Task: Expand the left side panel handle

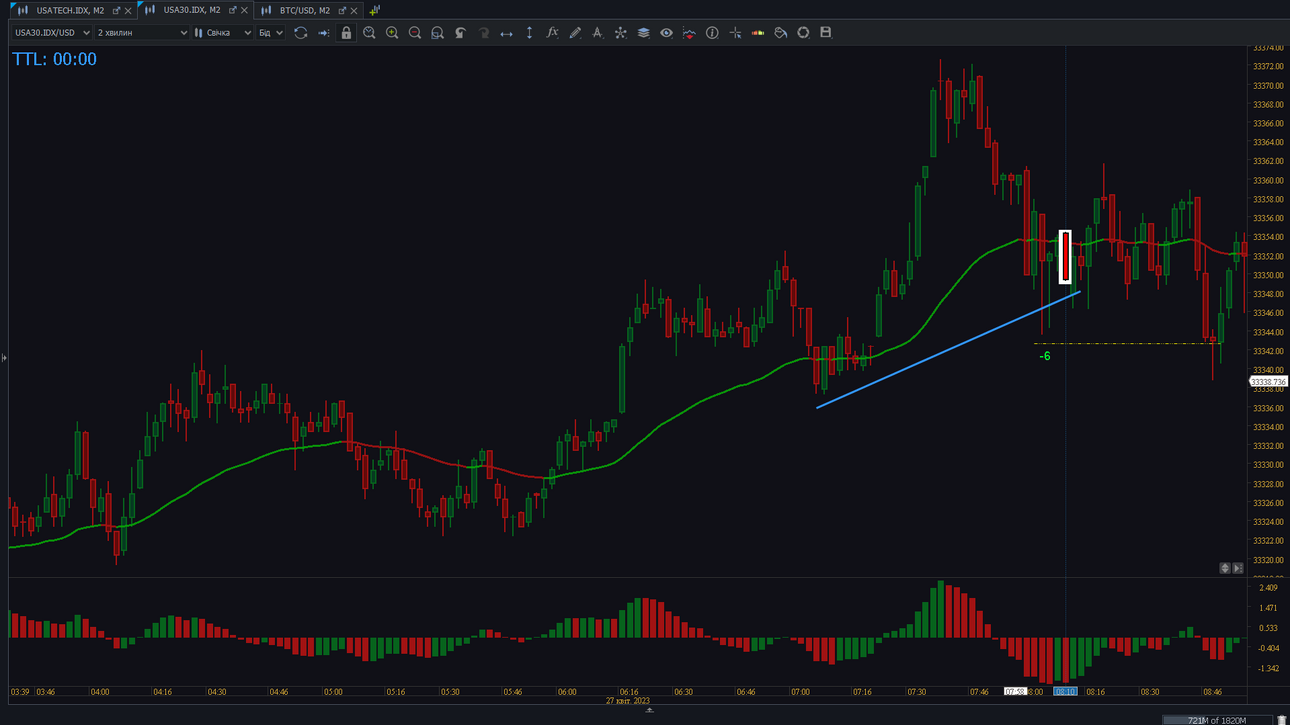Action: click(4, 357)
